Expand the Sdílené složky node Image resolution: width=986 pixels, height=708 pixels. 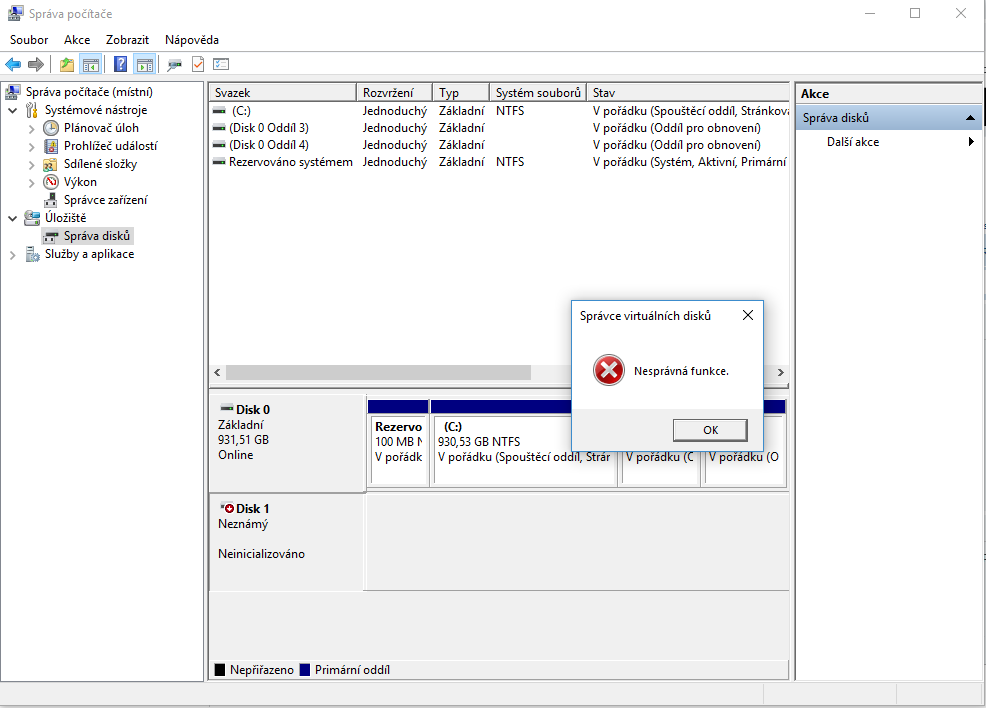point(31,165)
